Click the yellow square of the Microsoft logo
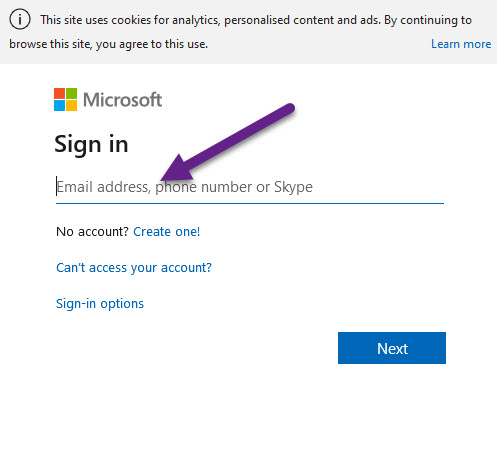 coord(71,105)
